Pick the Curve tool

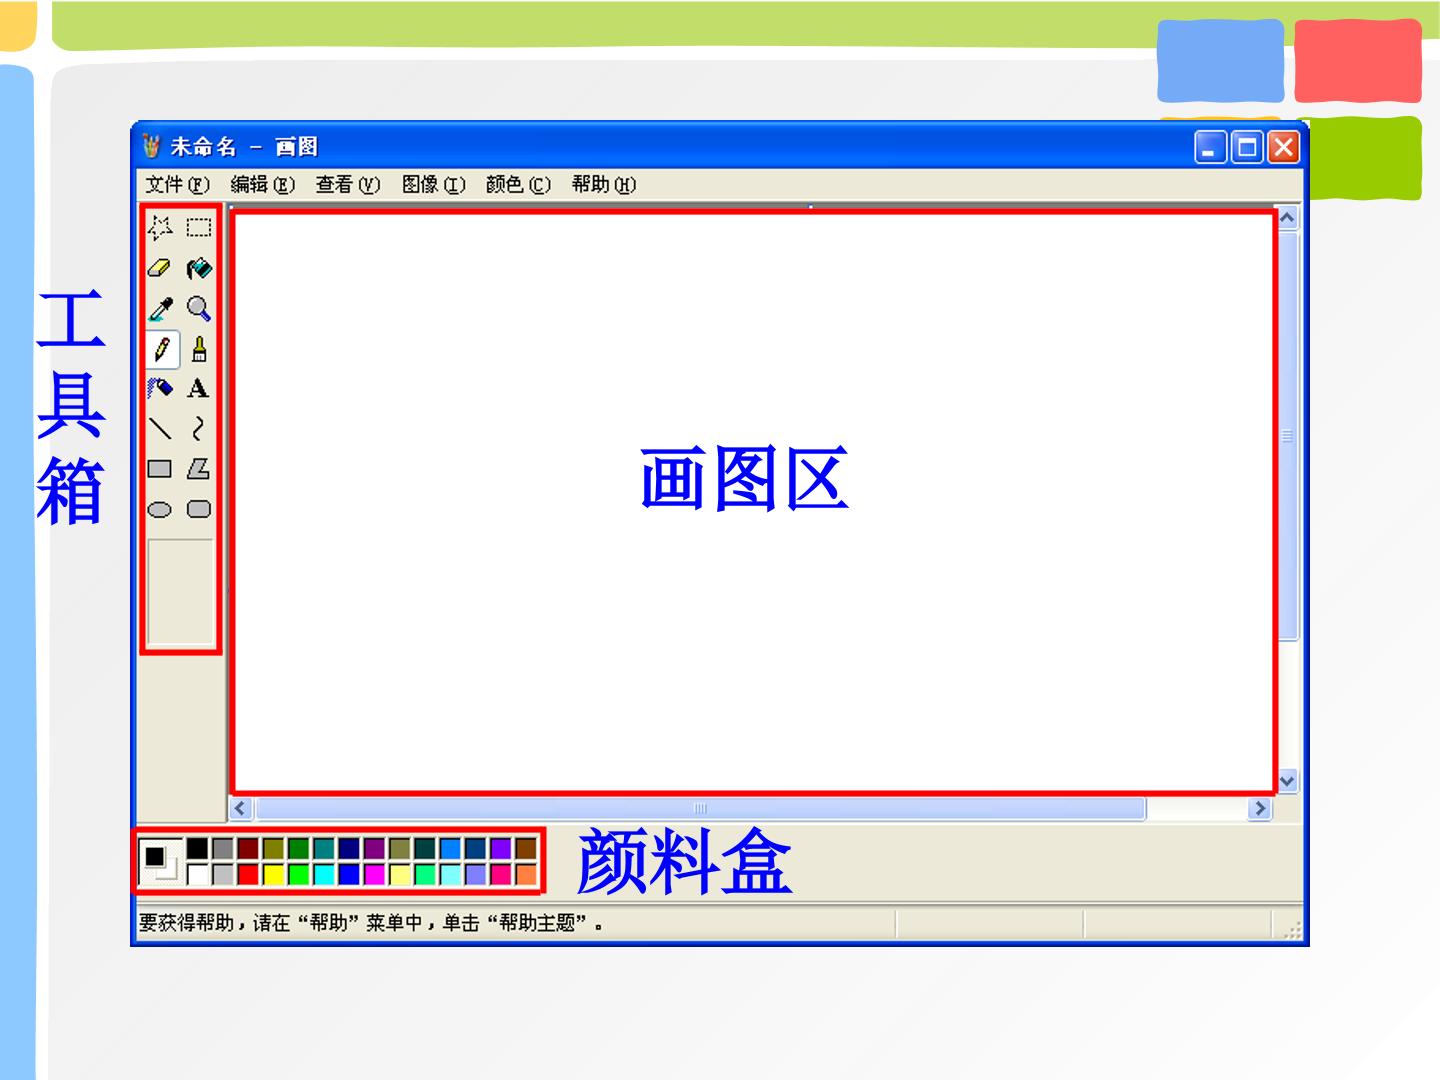[x=199, y=429]
